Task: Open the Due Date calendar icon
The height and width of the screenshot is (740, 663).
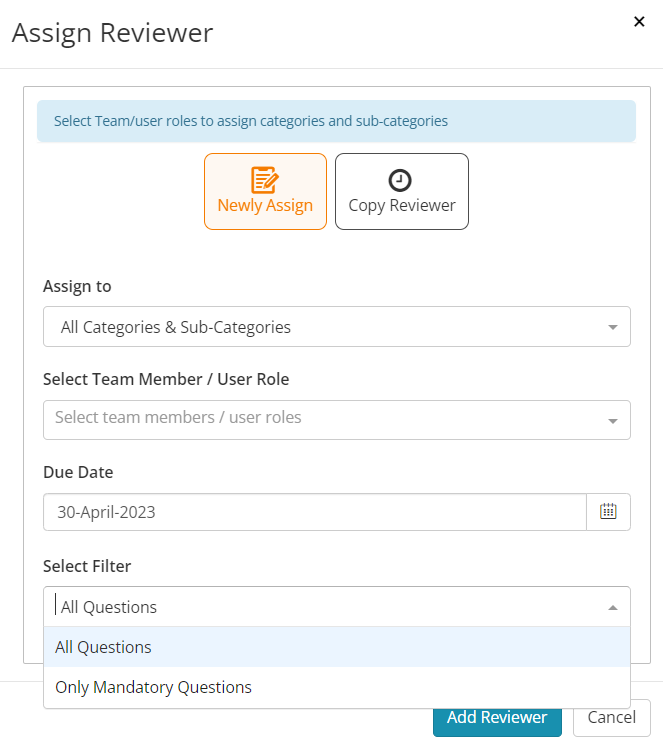Action: click(608, 512)
